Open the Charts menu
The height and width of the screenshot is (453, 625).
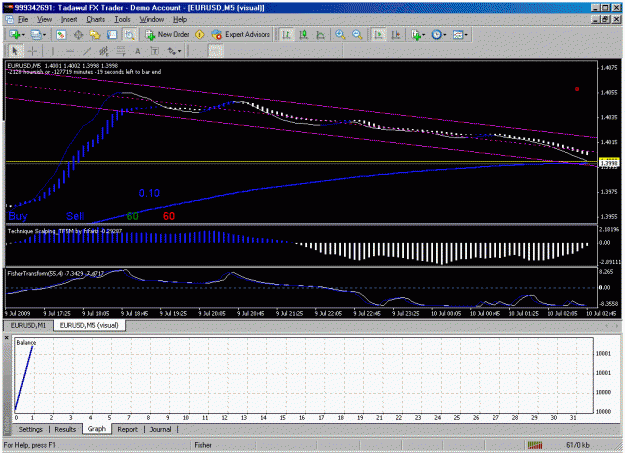point(96,20)
